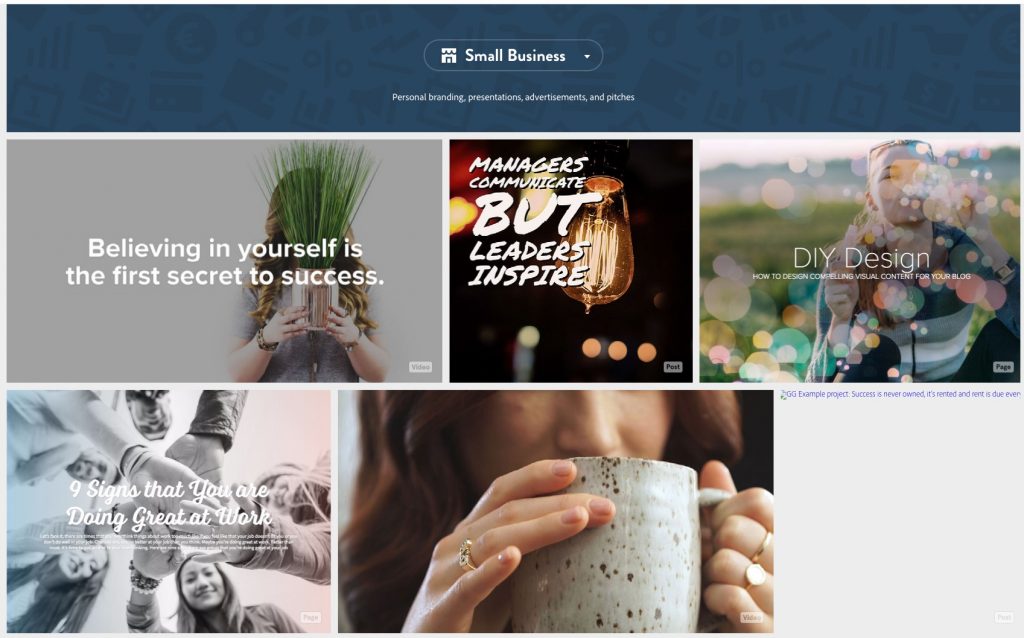The height and width of the screenshot is (638, 1024).
Task: Open 9 Signs that You are Doing Great card
Action: click(168, 511)
